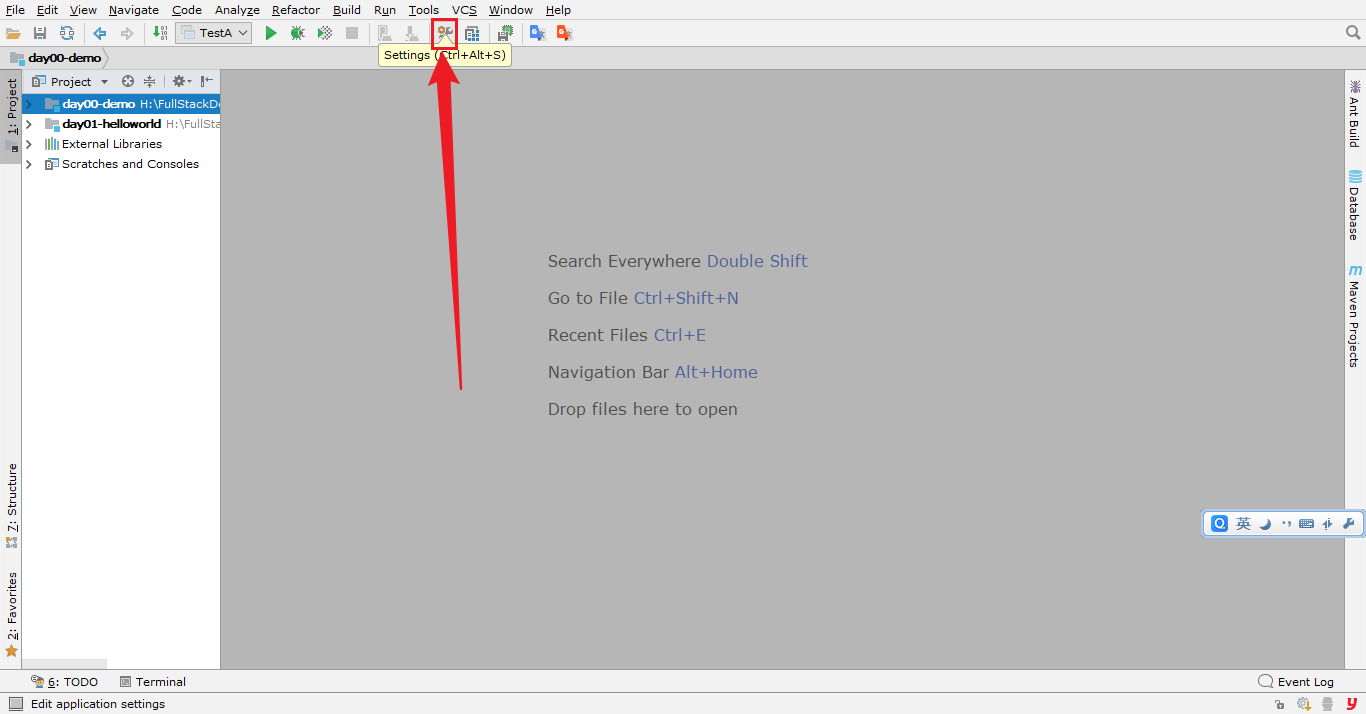Image resolution: width=1366 pixels, height=714 pixels.
Task: Open the Terminal tool window
Action: (153, 682)
